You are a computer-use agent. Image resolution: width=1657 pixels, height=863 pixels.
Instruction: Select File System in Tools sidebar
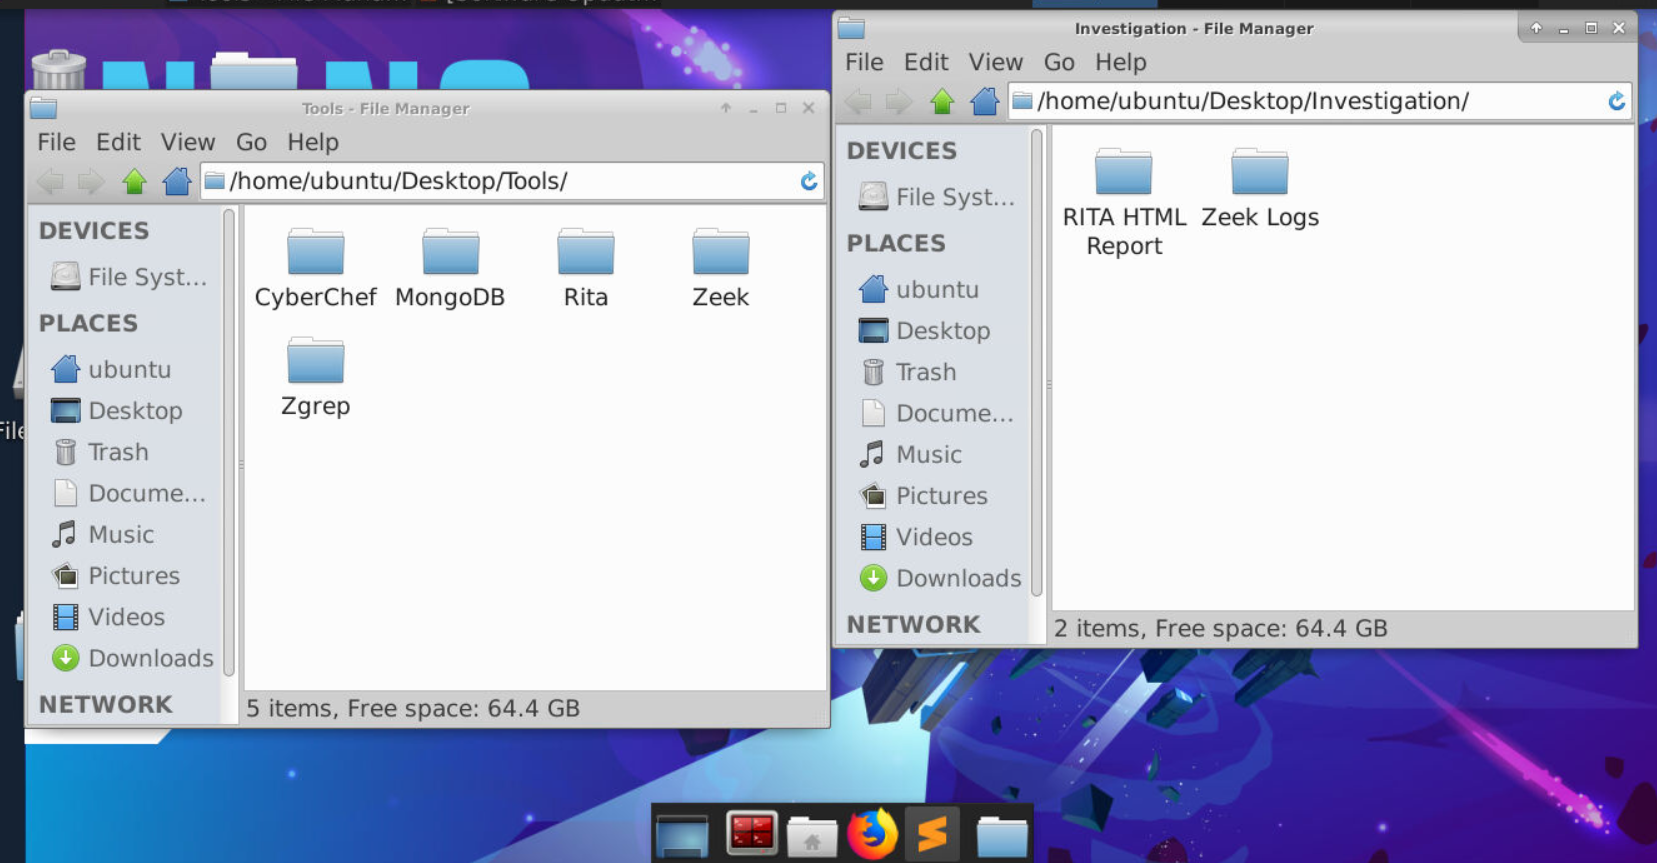pos(129,277)
